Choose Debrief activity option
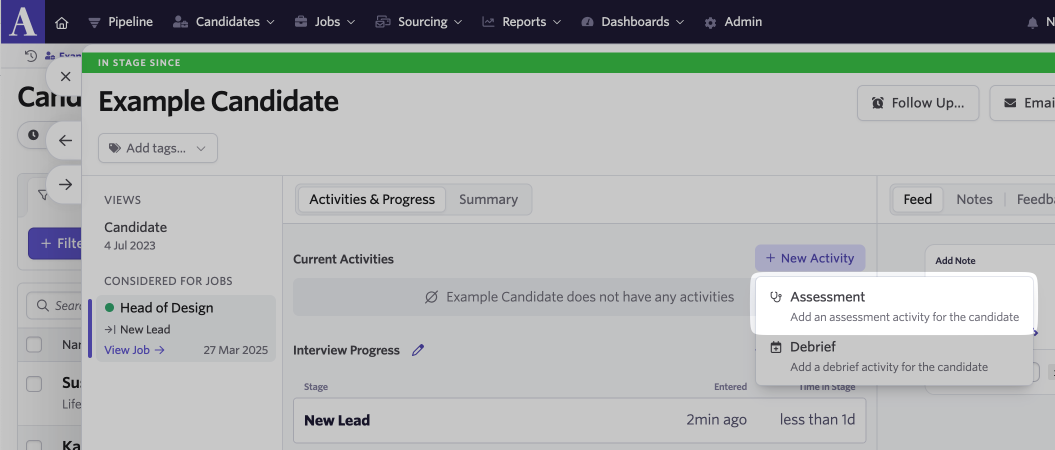This screenshot has width=1055, height=450. 894,357
